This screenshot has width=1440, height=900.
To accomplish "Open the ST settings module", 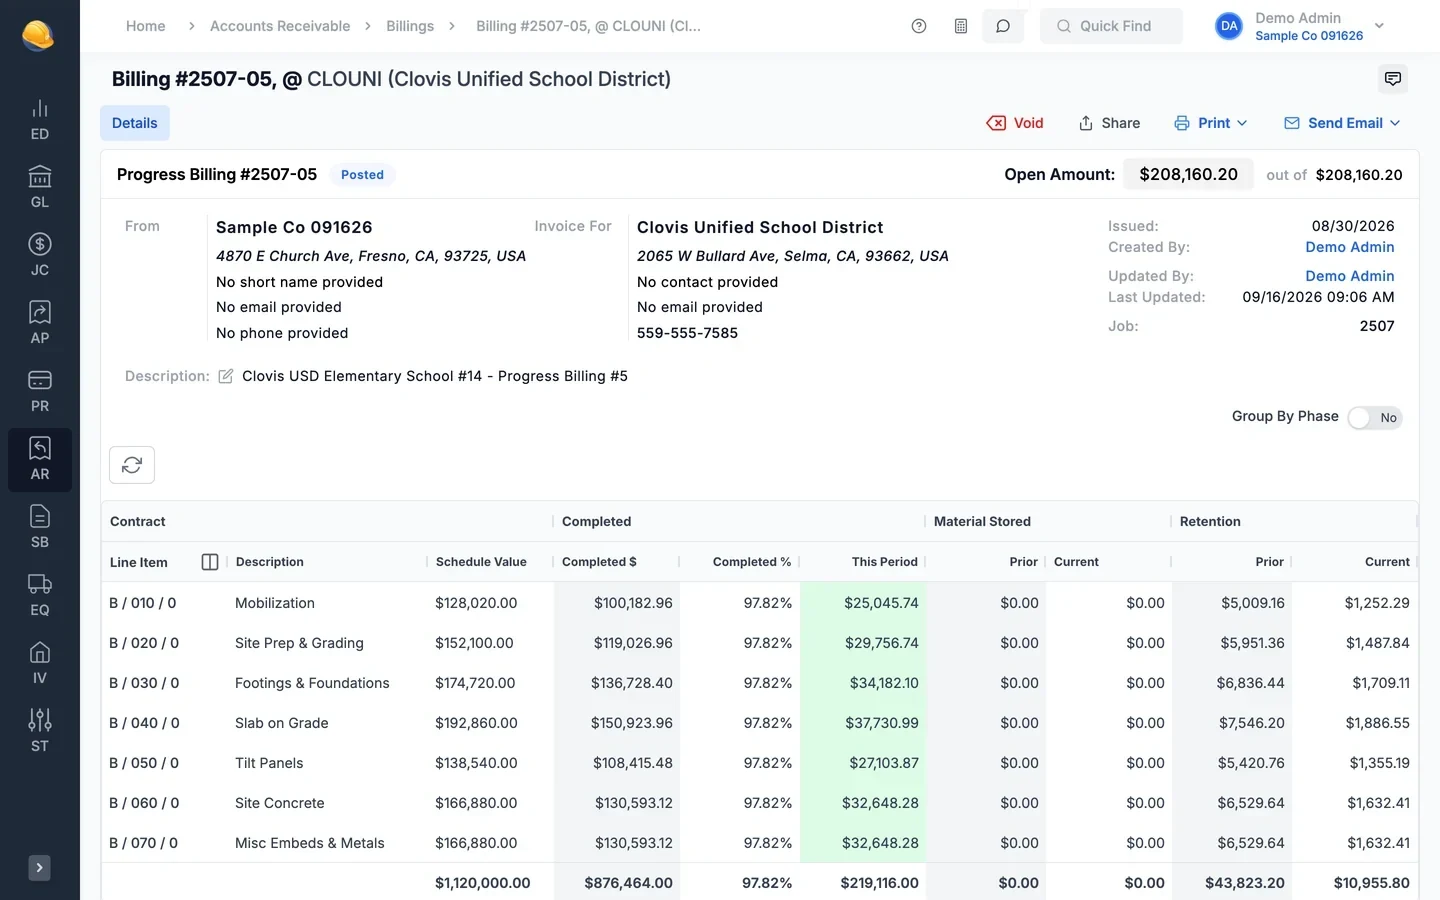I will (x=40, y=732).
